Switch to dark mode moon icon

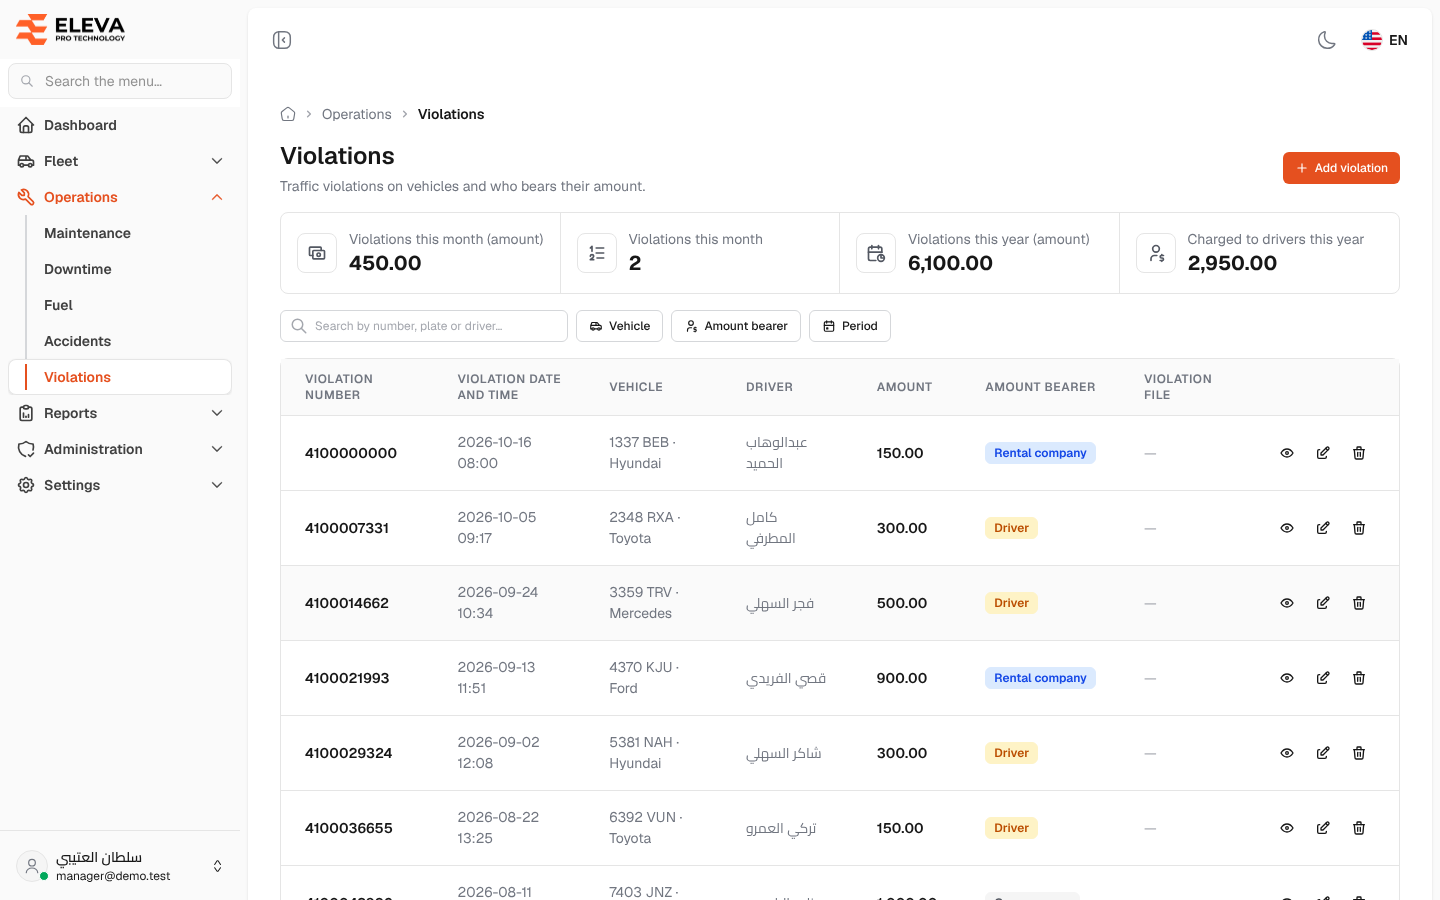pos(1327,40)
